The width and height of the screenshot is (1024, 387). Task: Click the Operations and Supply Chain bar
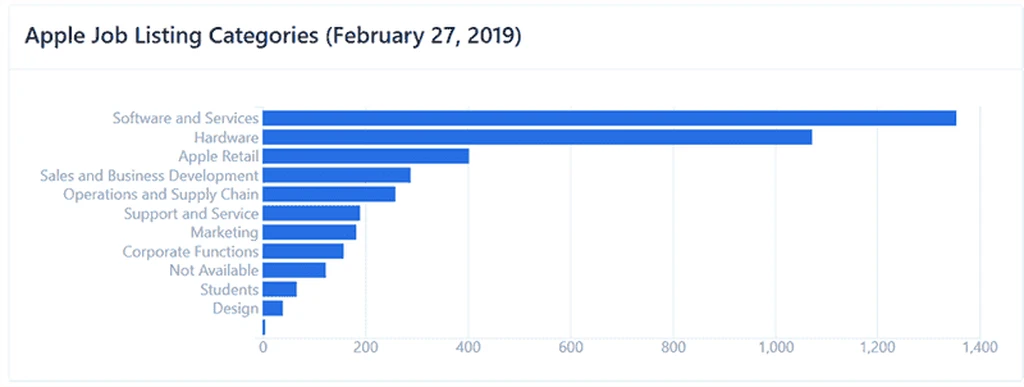[329, 194]
